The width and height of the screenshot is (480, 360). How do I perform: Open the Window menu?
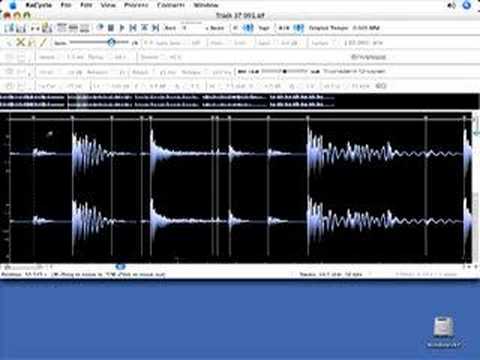206,5
